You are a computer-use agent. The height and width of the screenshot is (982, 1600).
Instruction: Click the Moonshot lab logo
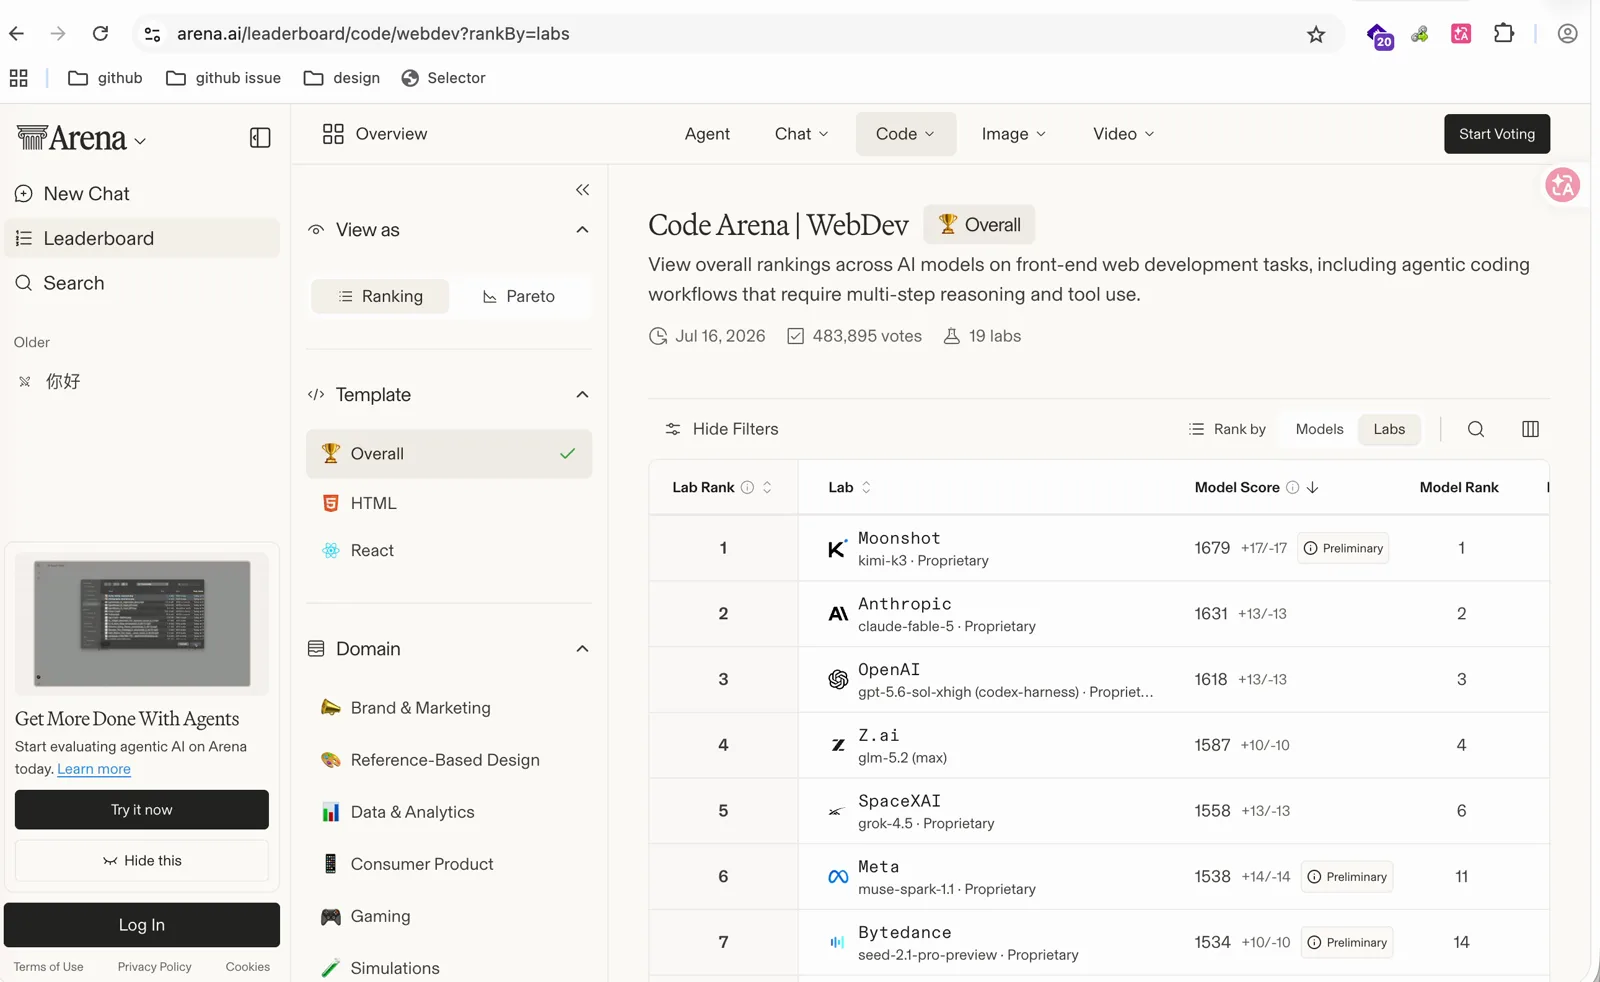[x=838, y=548]
